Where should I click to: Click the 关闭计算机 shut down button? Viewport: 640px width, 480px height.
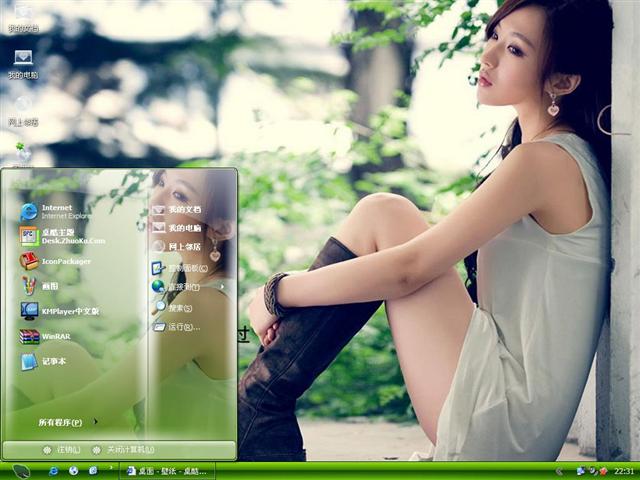pos(123,450)
